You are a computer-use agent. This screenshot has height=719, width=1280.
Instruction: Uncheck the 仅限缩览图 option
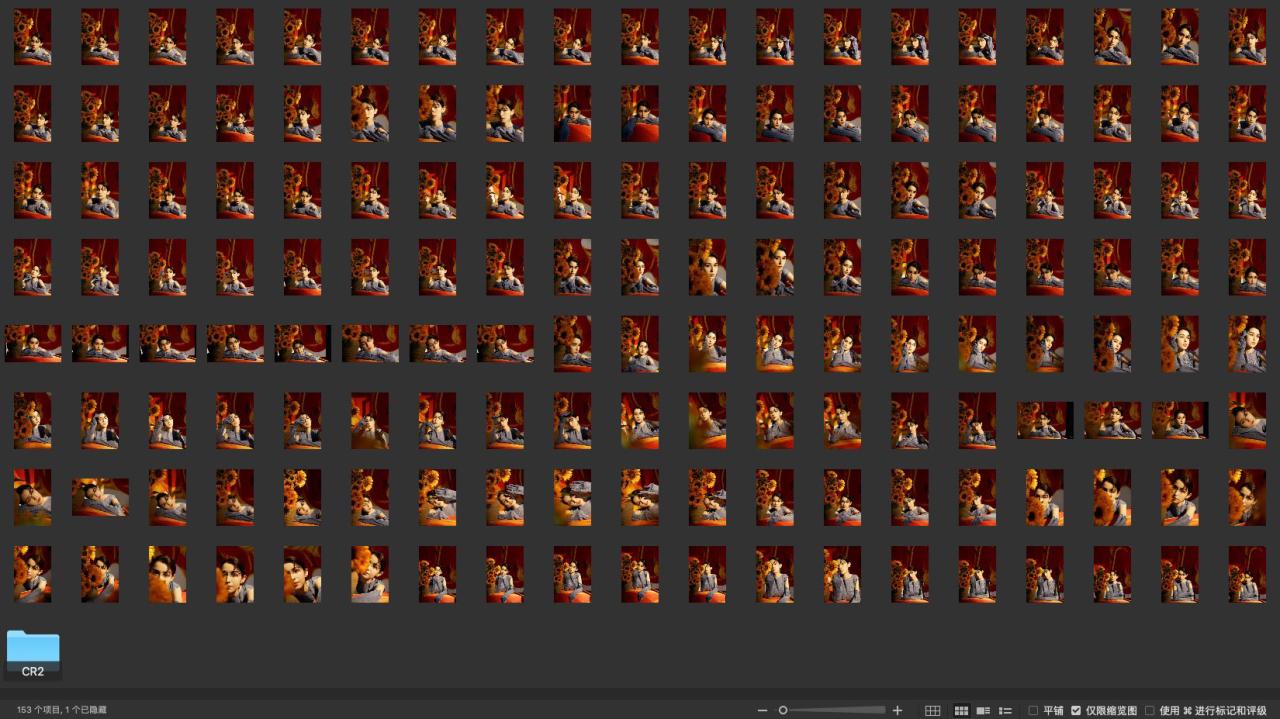pos(1076,710)
